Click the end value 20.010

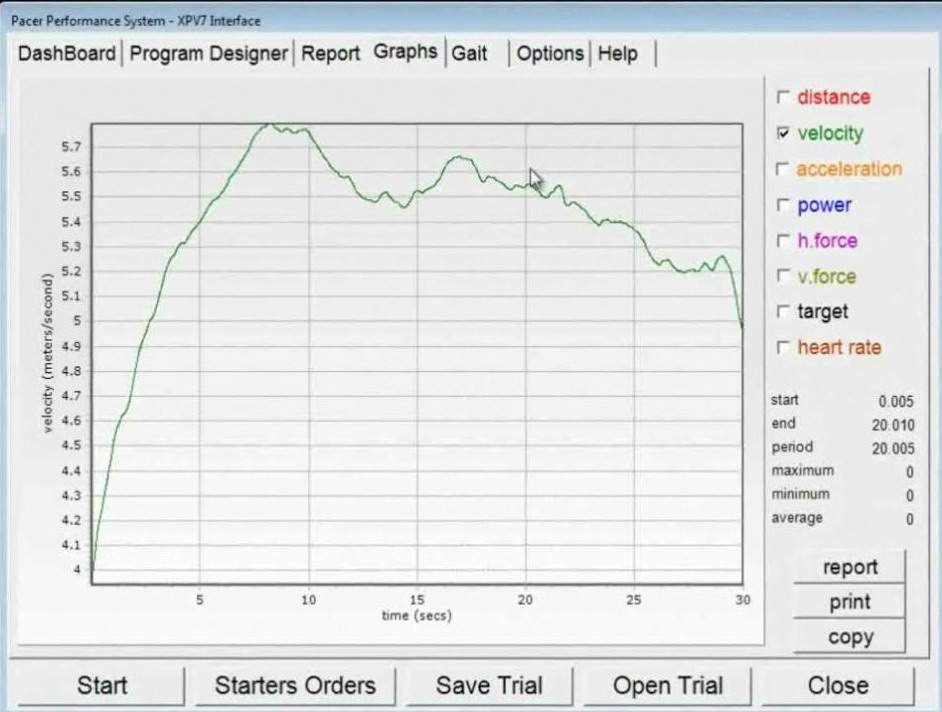893,425
